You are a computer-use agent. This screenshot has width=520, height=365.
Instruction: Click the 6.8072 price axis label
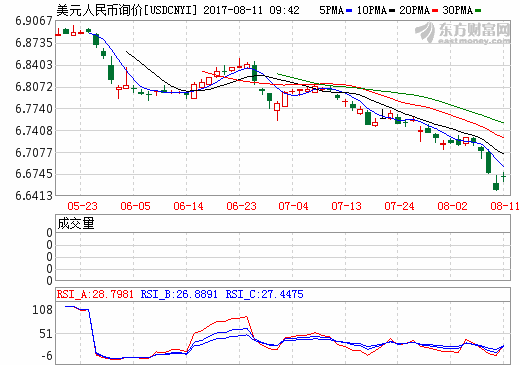(34, 87)
